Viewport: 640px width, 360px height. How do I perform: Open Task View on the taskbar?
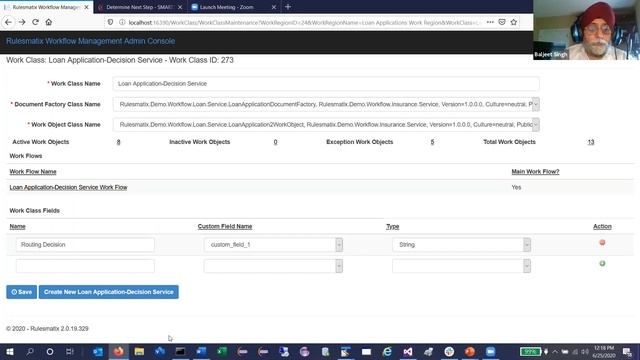[70, 351]
